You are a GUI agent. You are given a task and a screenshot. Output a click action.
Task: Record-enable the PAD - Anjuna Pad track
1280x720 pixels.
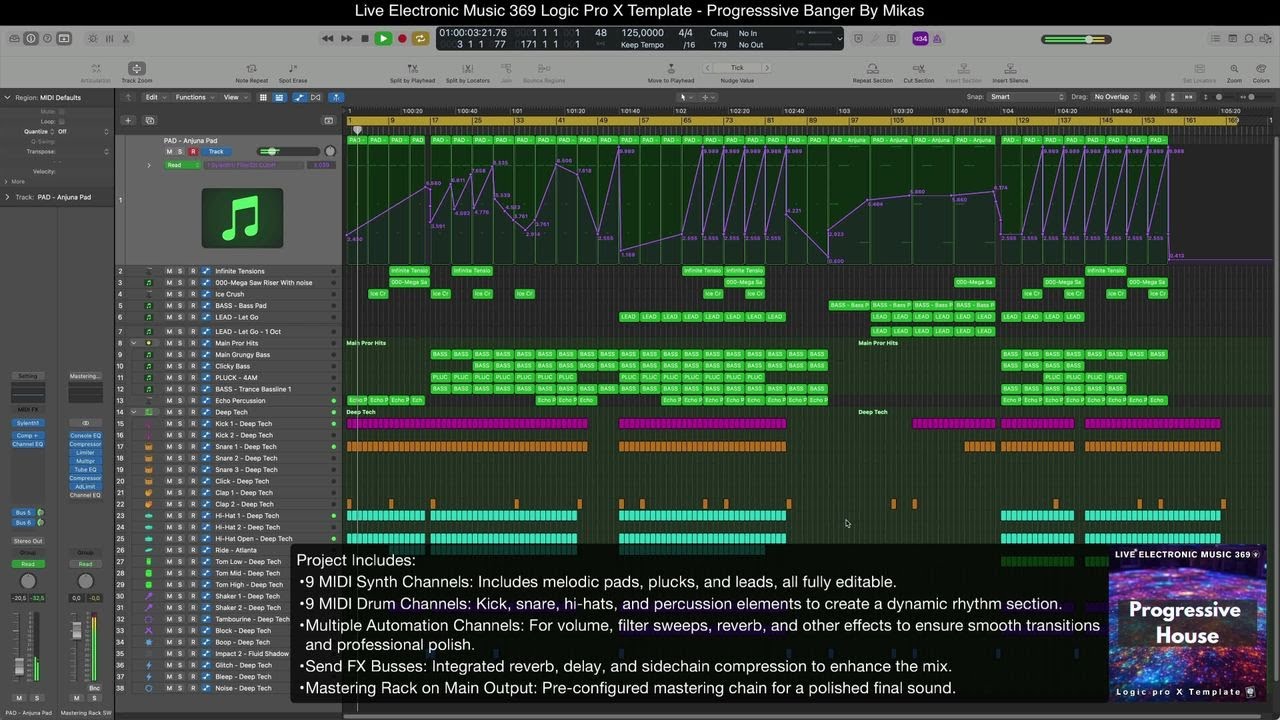tap(193, 151)
